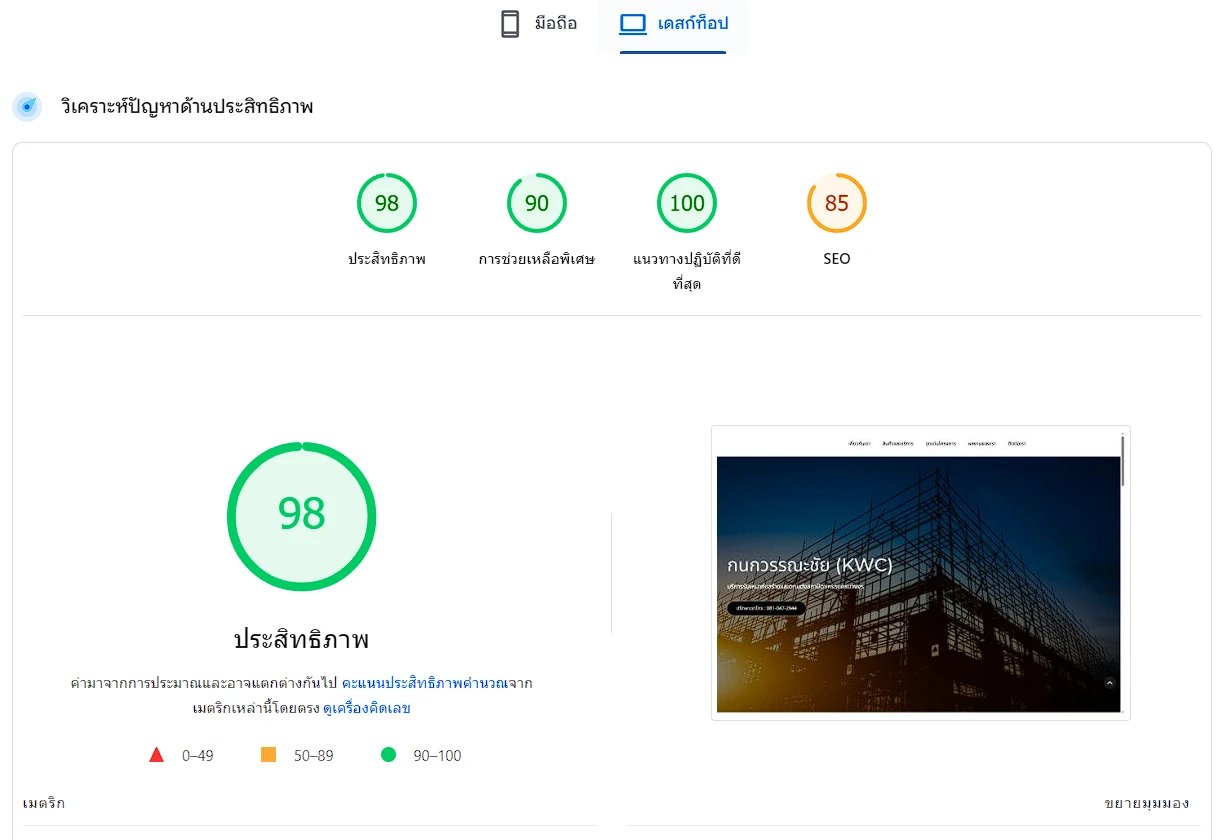The image size is (1225, 840).
Task: Click the black phone number button in the preview
Action: coord(766,608)
